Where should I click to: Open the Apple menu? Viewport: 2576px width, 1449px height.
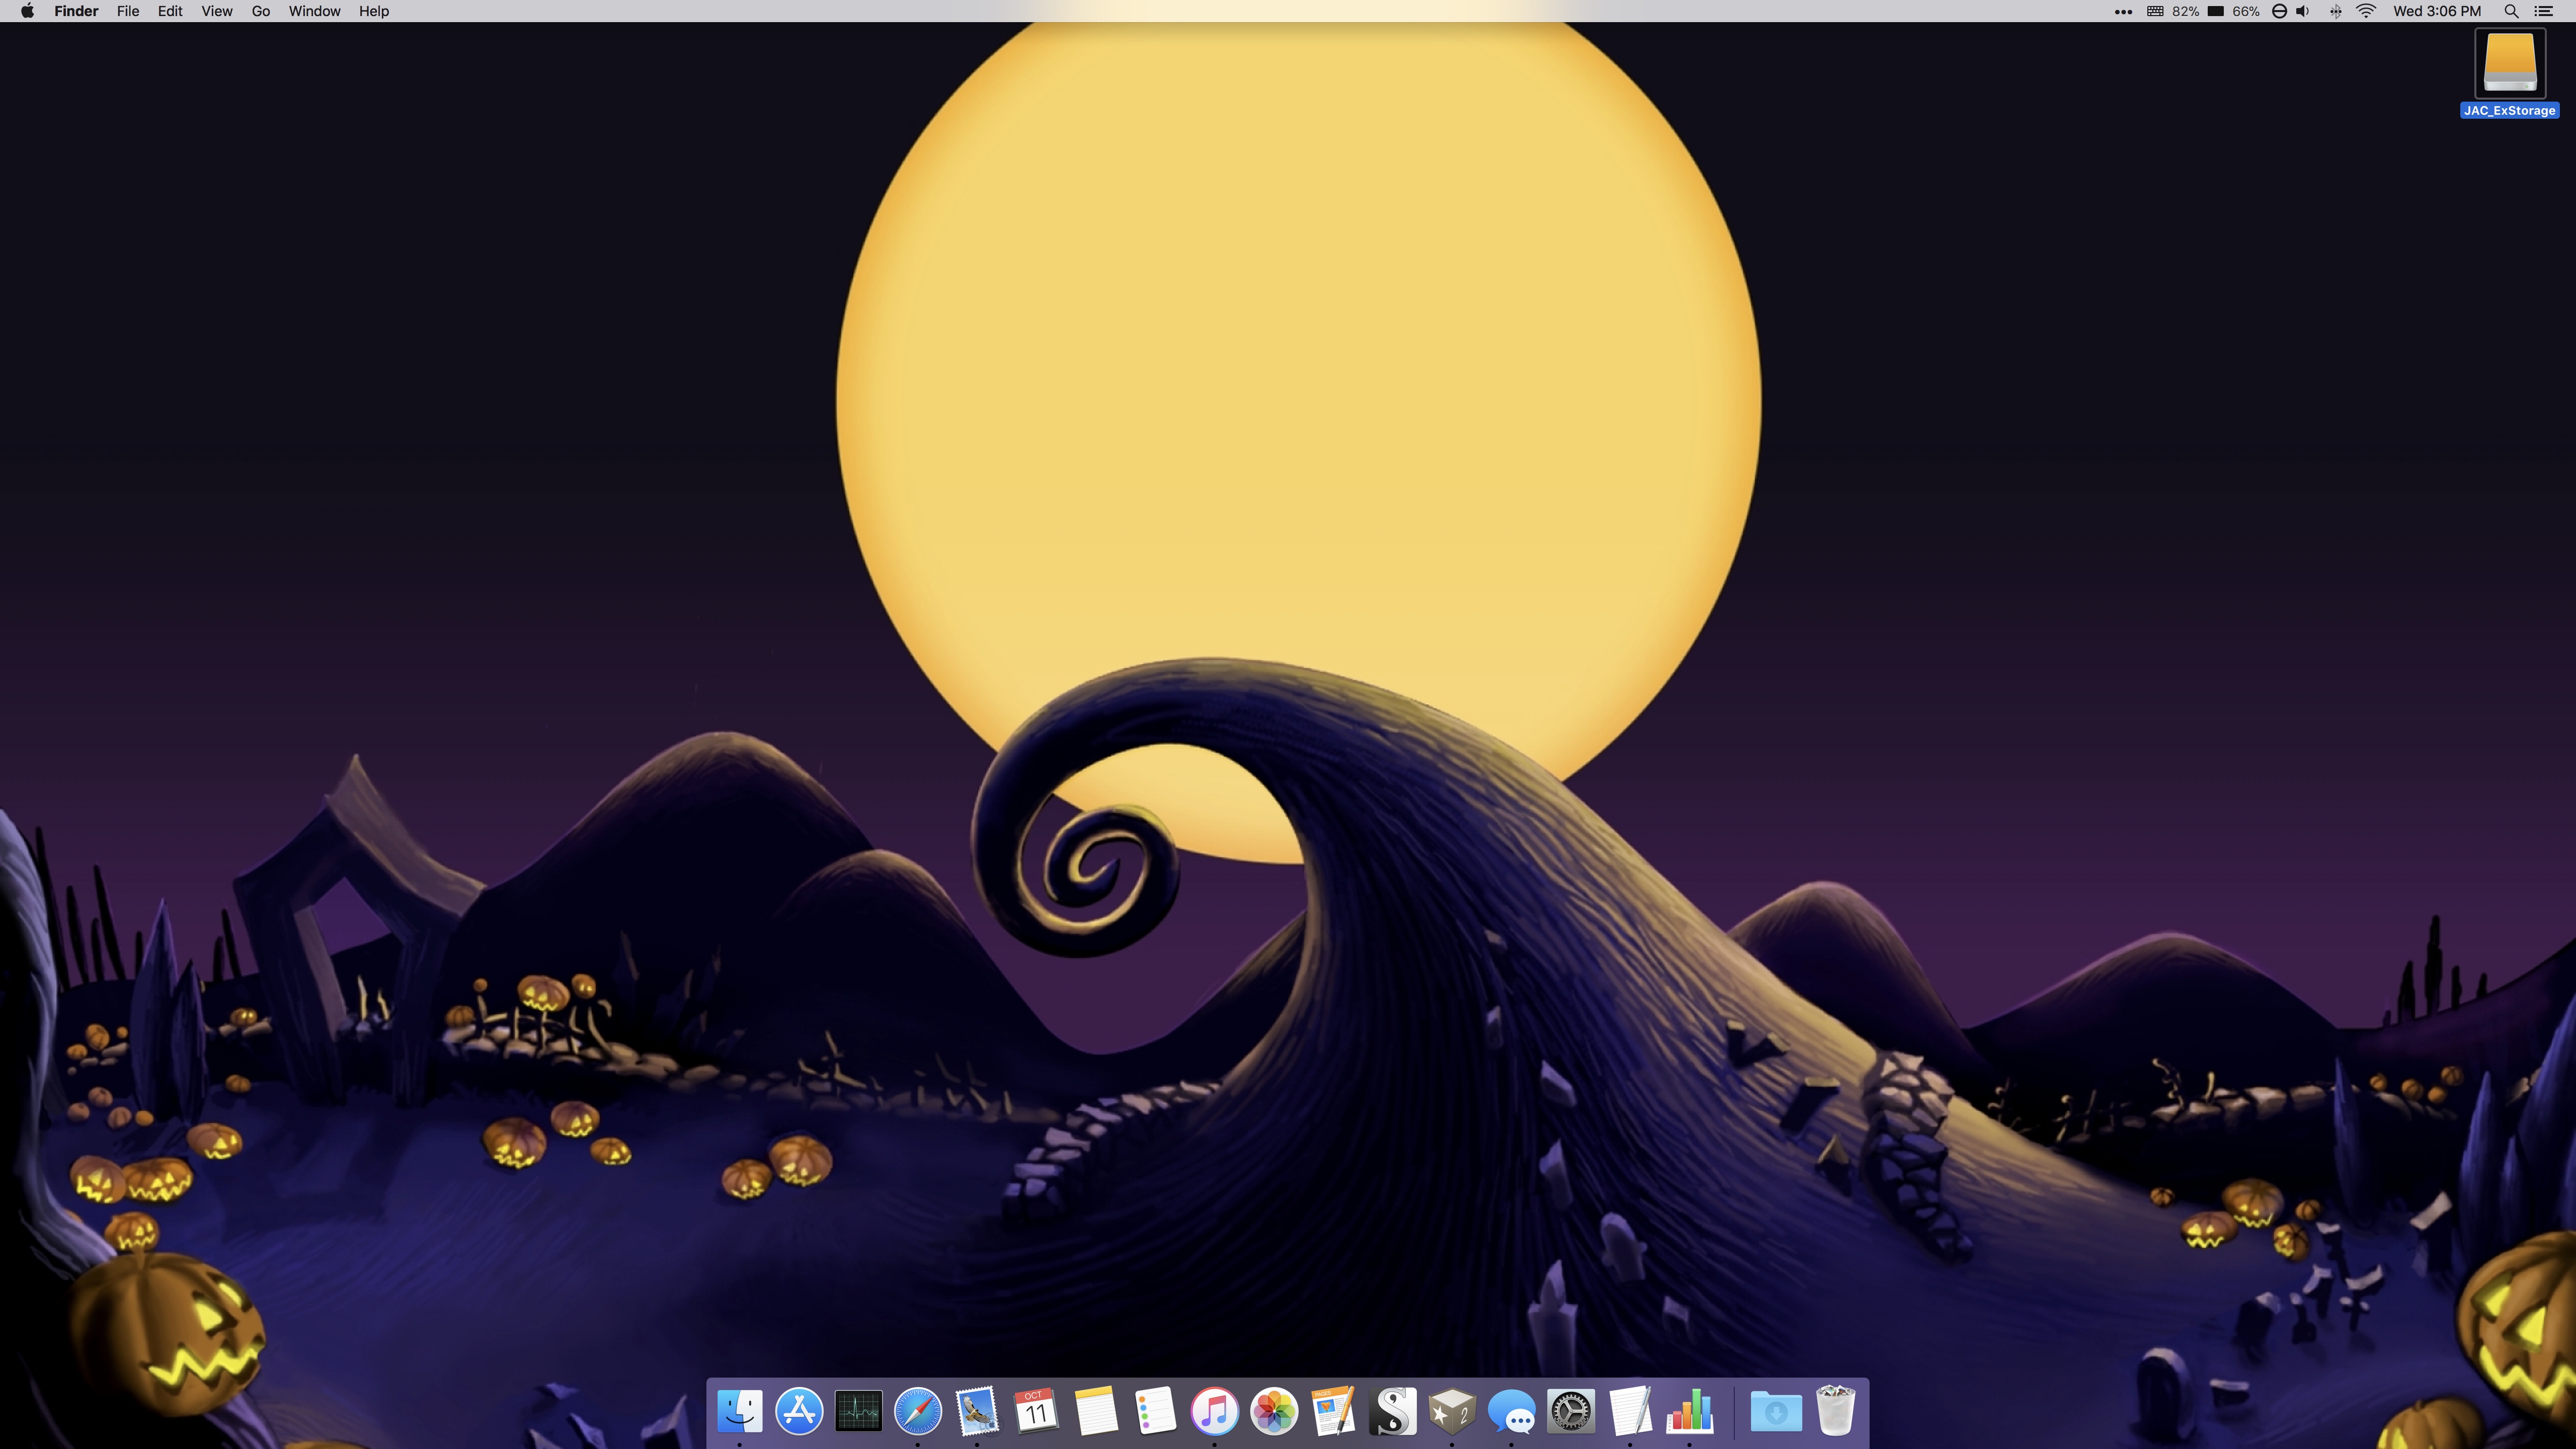click(x=27, y=11)
